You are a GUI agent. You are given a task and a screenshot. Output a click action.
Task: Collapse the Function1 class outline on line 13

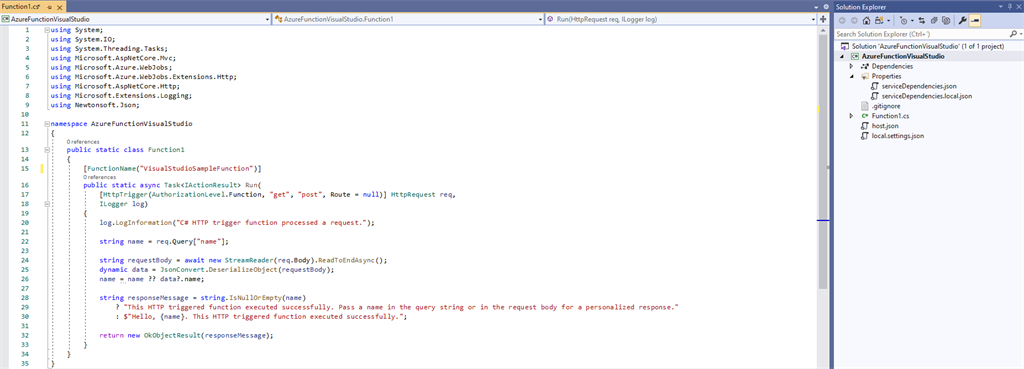tap(46, 150)
